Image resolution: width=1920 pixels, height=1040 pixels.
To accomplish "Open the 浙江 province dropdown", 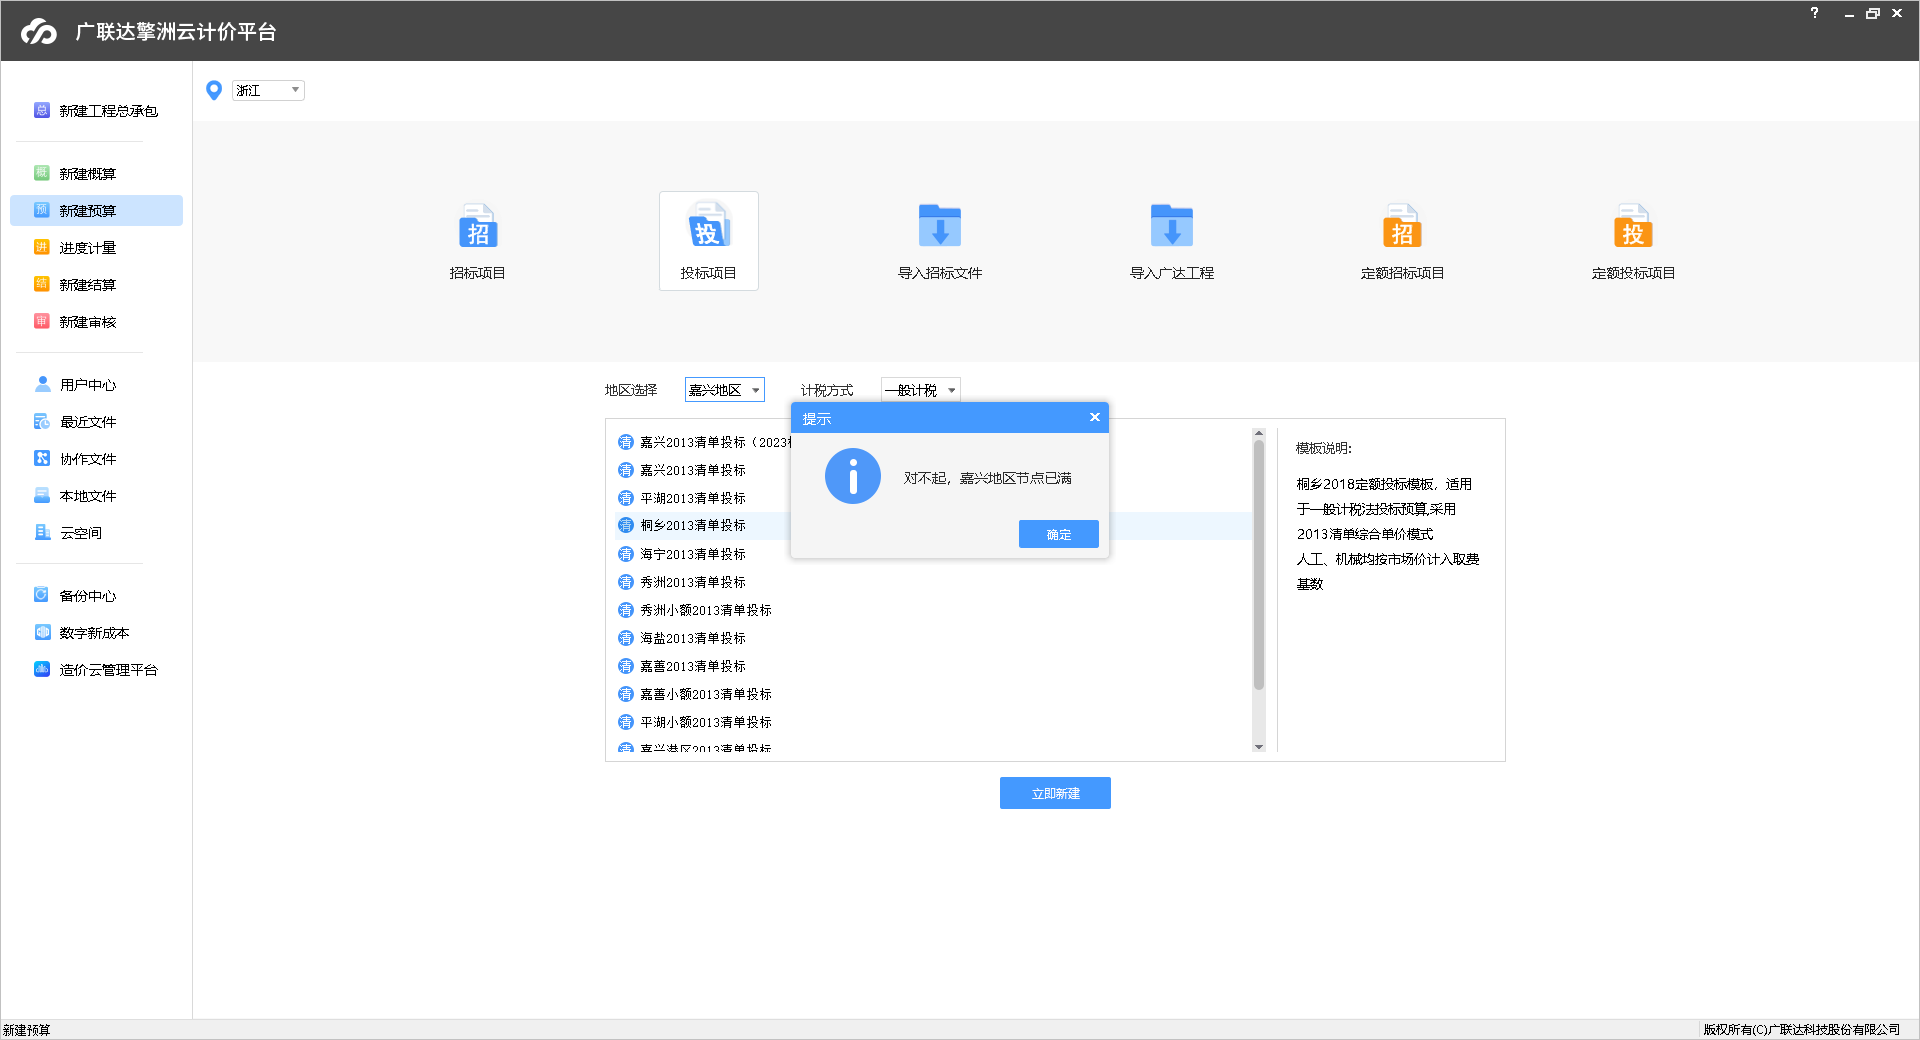I will [268, 90].
